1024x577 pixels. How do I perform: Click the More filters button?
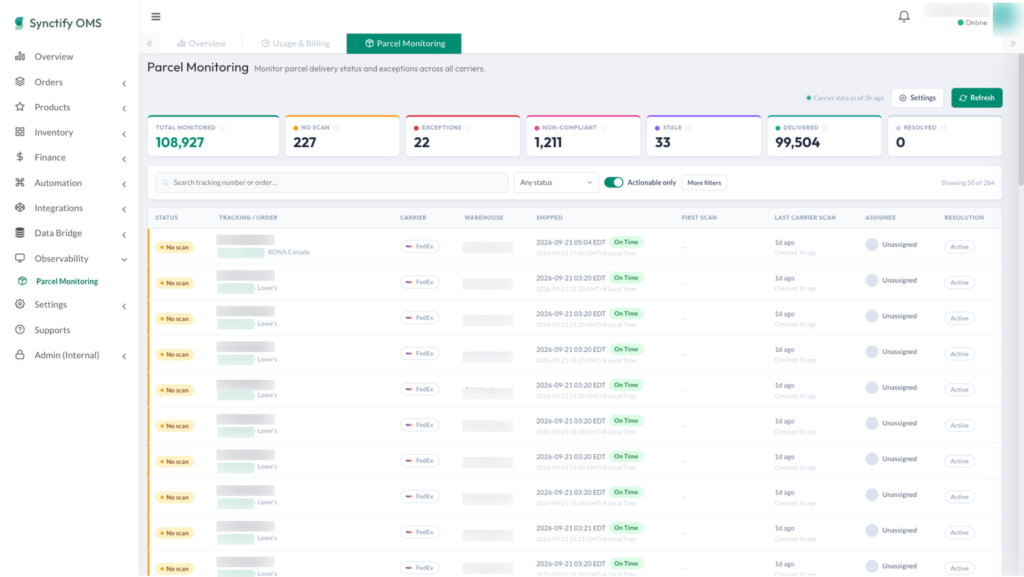point(704,183)
